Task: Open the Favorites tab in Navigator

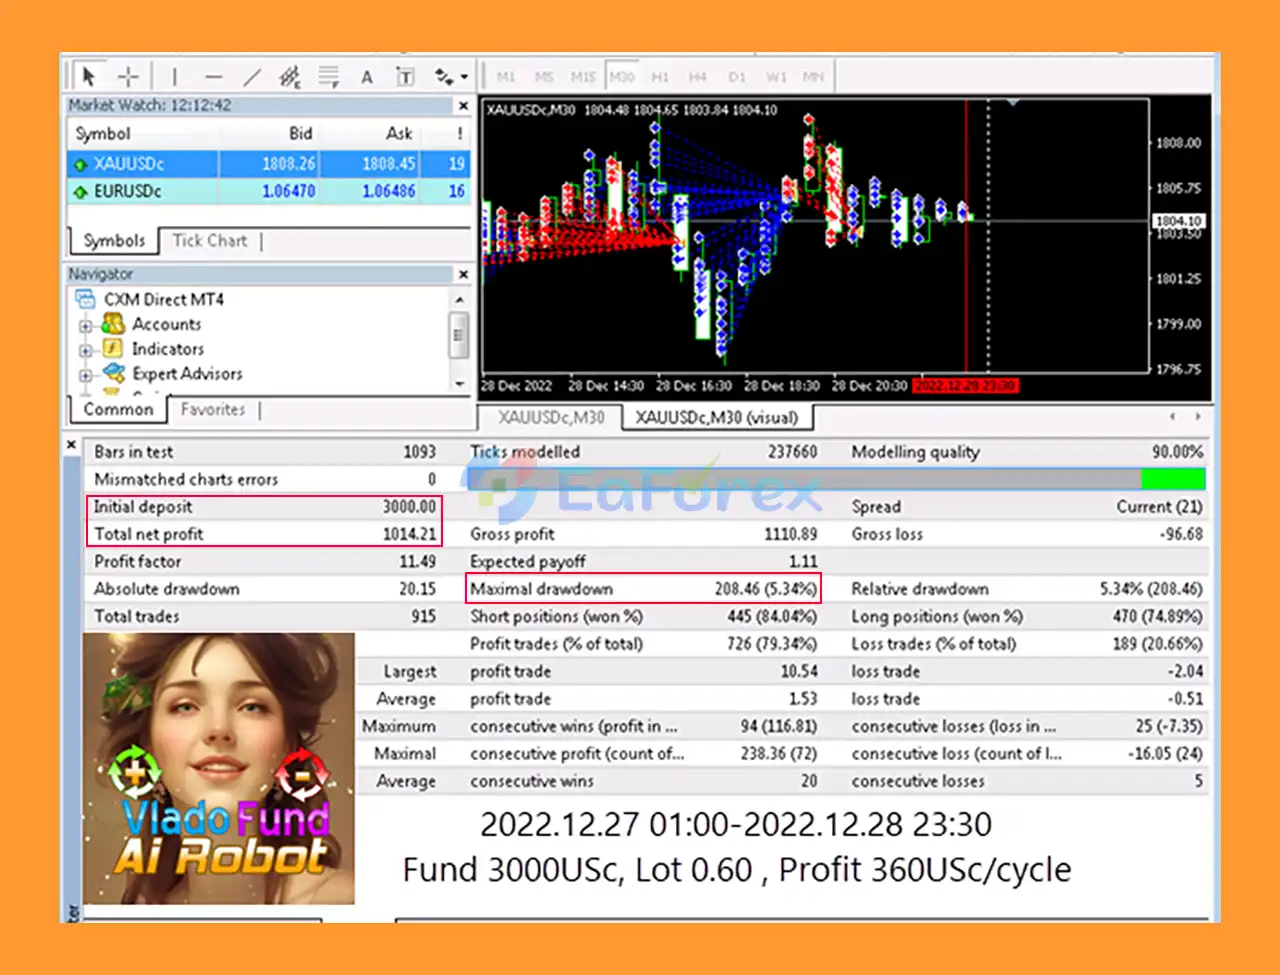Action: (213, 410)
